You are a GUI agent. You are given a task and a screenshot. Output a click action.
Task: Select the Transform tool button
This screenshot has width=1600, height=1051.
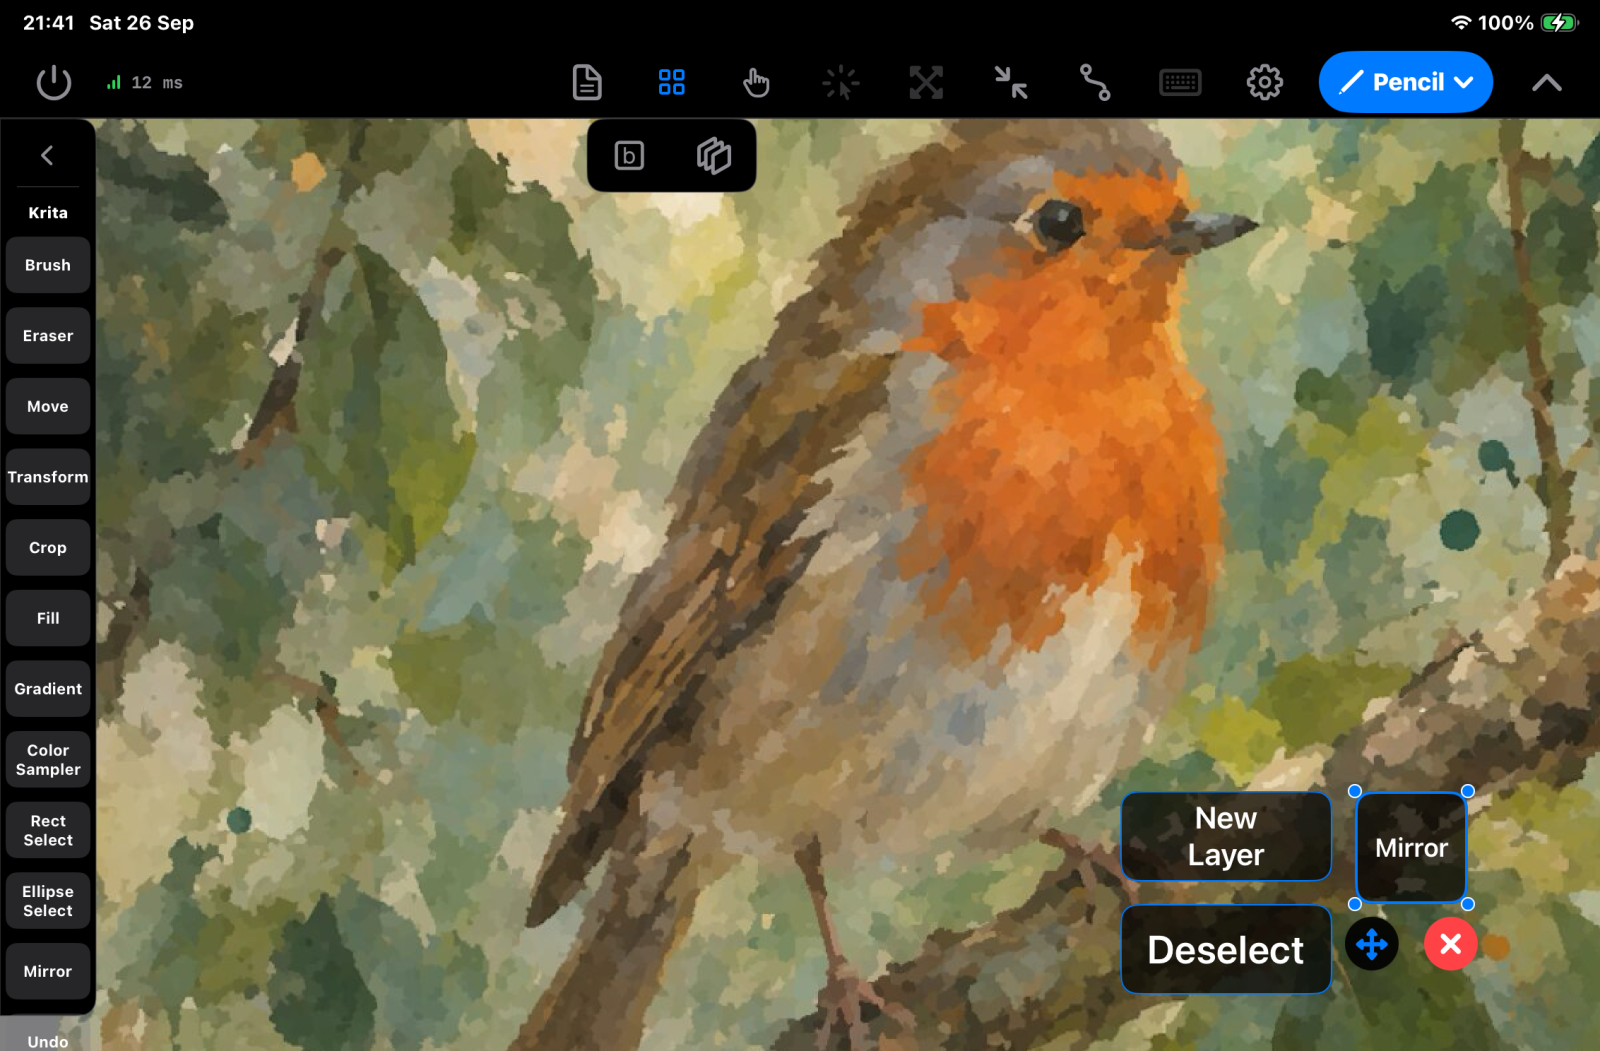click(48, 477)
